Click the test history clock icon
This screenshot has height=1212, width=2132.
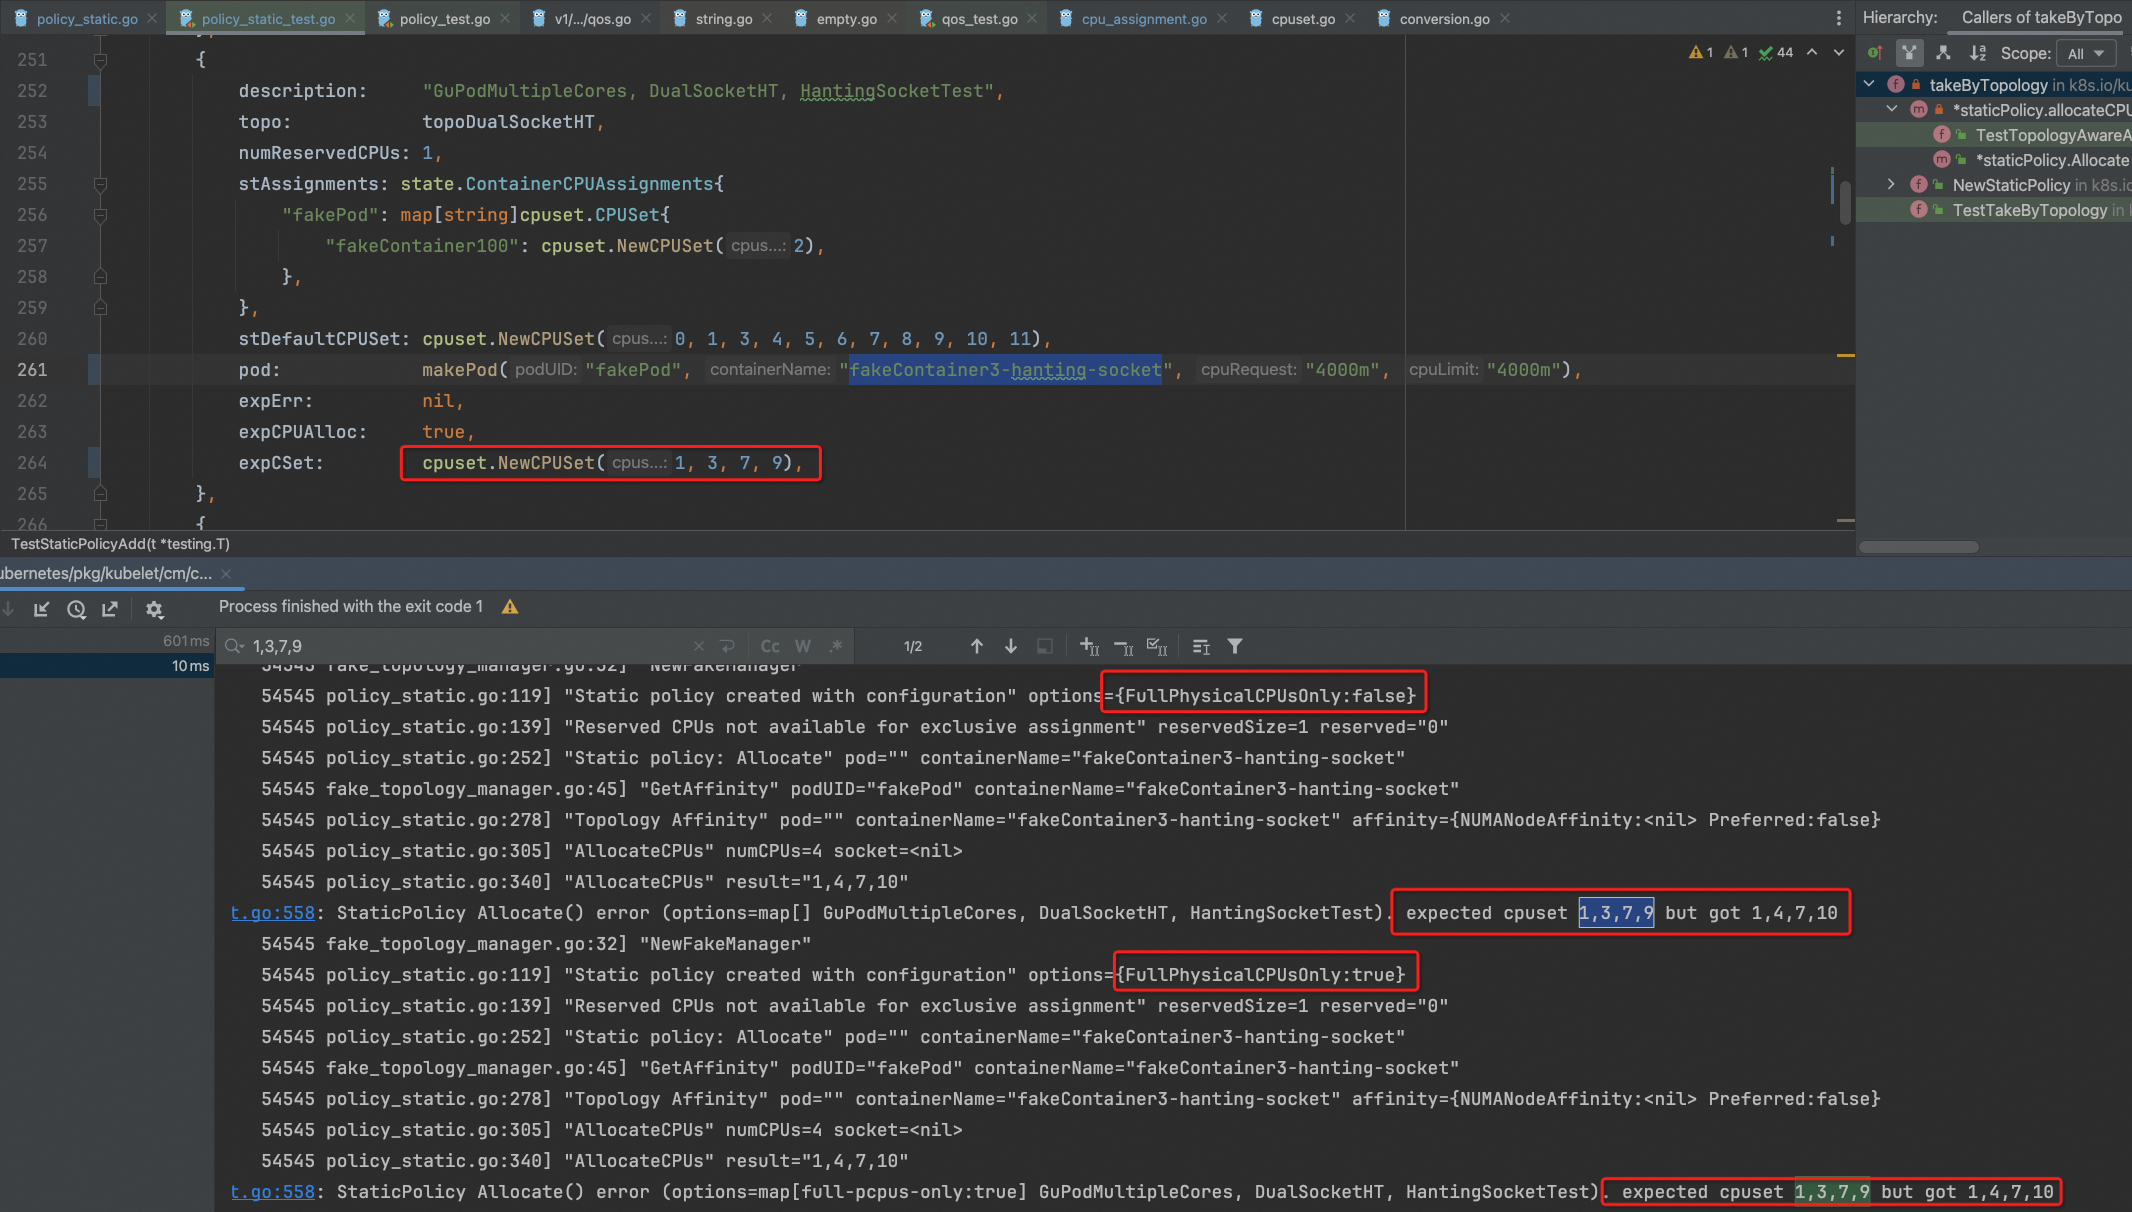76,609
